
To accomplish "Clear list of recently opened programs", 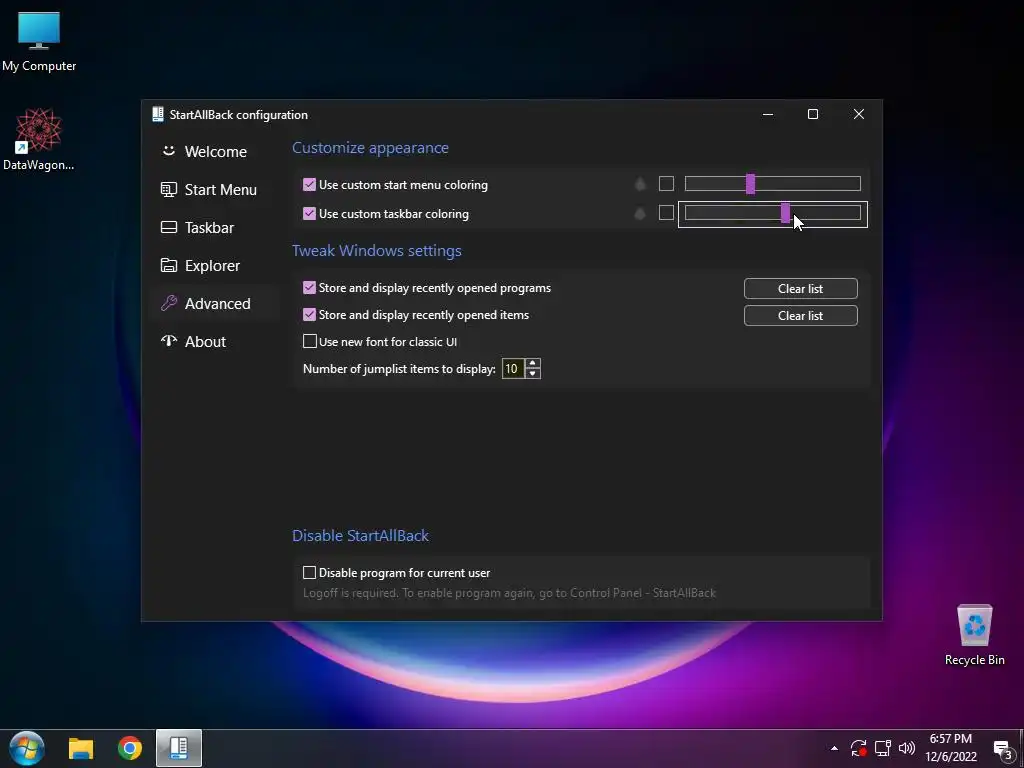I will click(801, 289).
